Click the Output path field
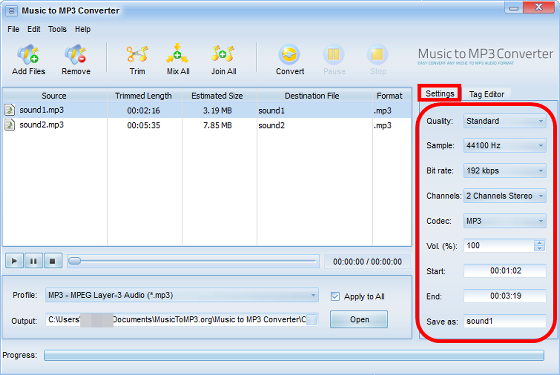560x375 pixels. [x=176, y=320]
